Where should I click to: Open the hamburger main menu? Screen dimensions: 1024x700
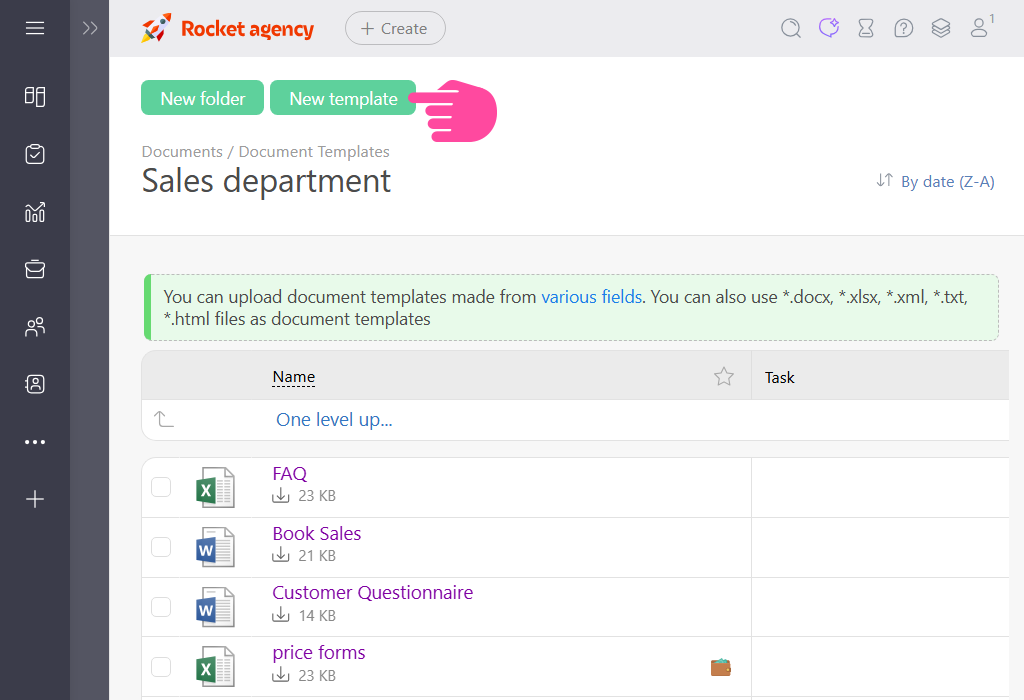tap(35, 28)
